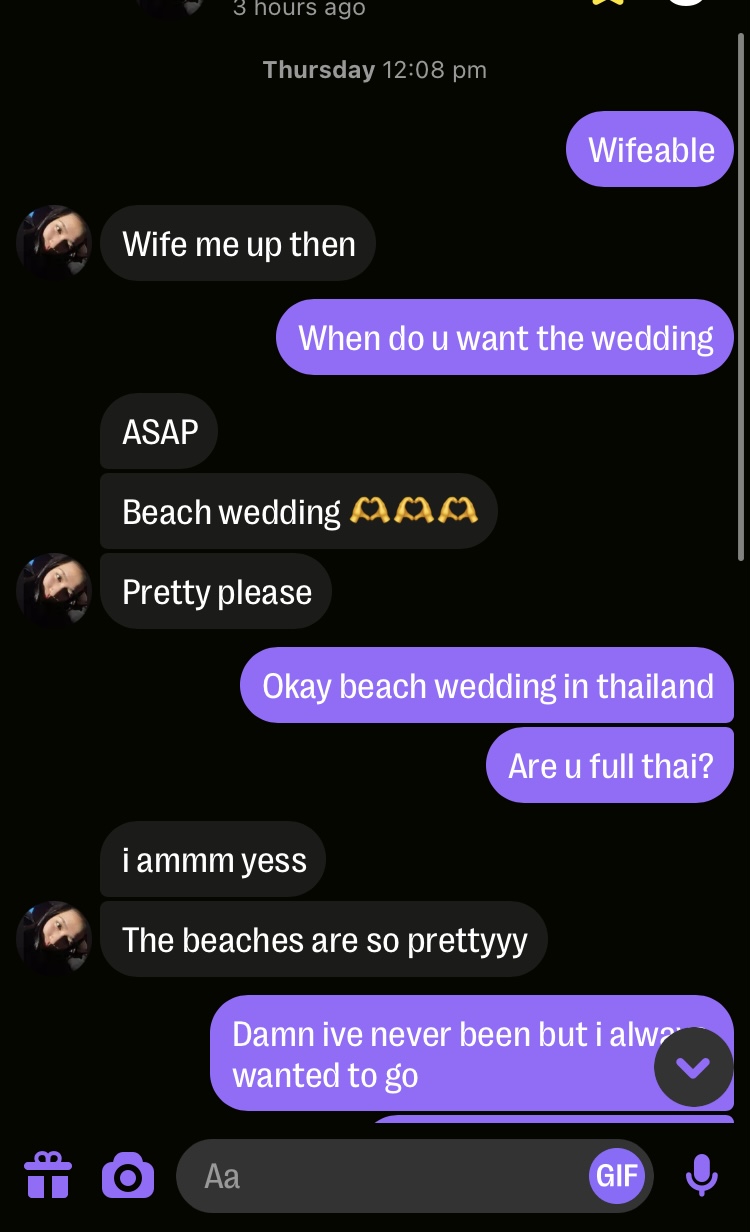750x1232 pixels.
Task: Tap the 'ASAP' message bubble
Action: 159,431
